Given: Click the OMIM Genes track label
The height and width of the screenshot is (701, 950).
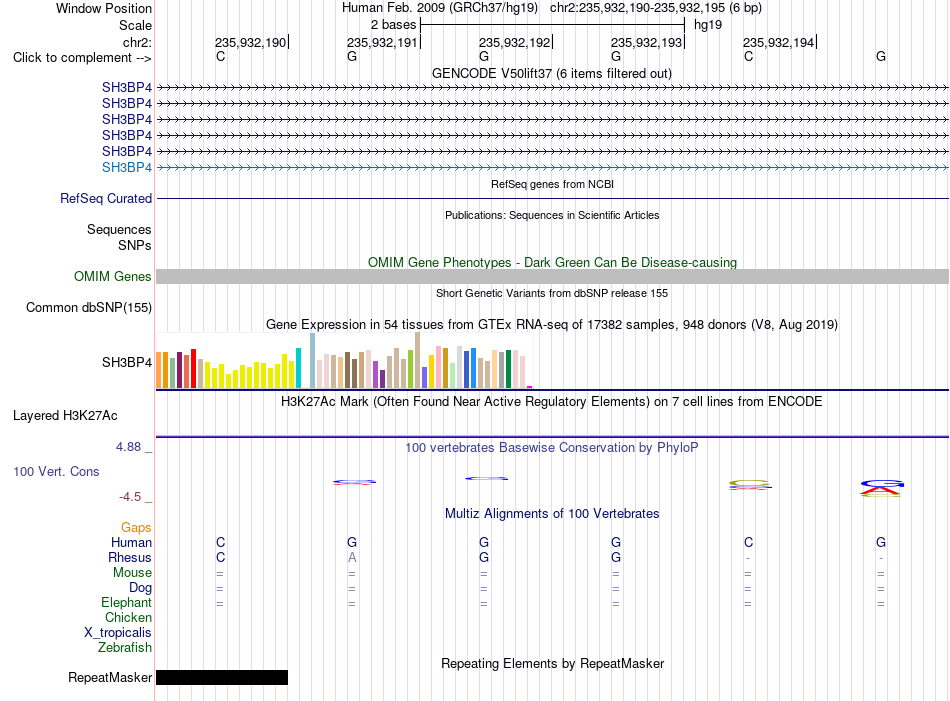Looking at the screenshot, I should point(113,276).
